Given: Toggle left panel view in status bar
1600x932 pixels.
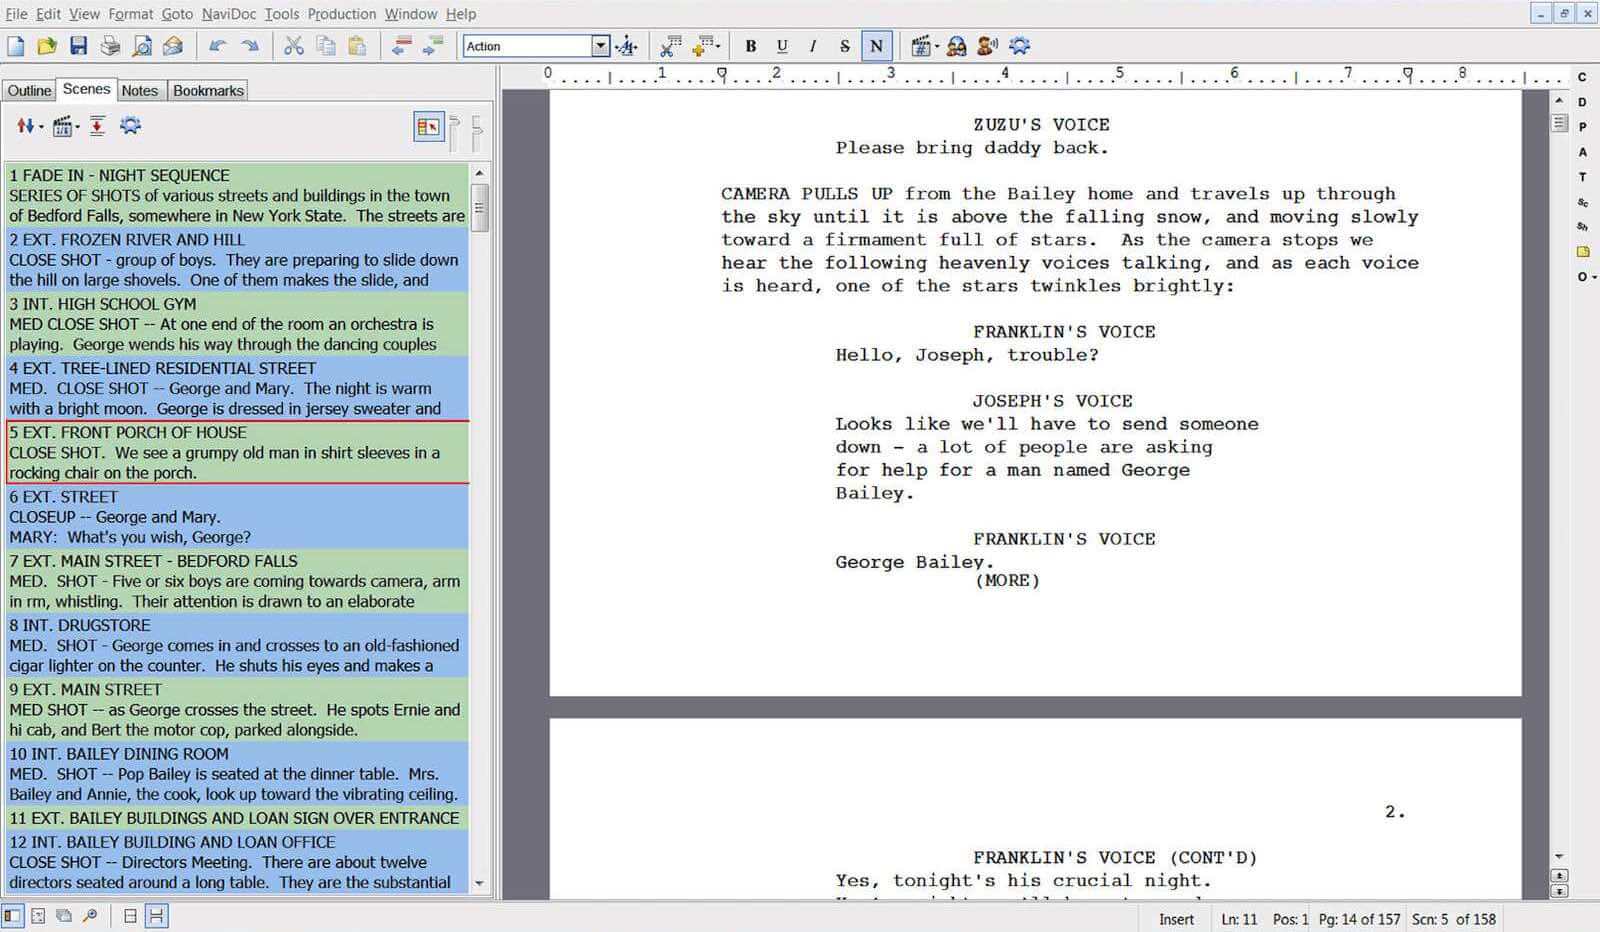Looking at the screenshot, I should click(12, 916).
